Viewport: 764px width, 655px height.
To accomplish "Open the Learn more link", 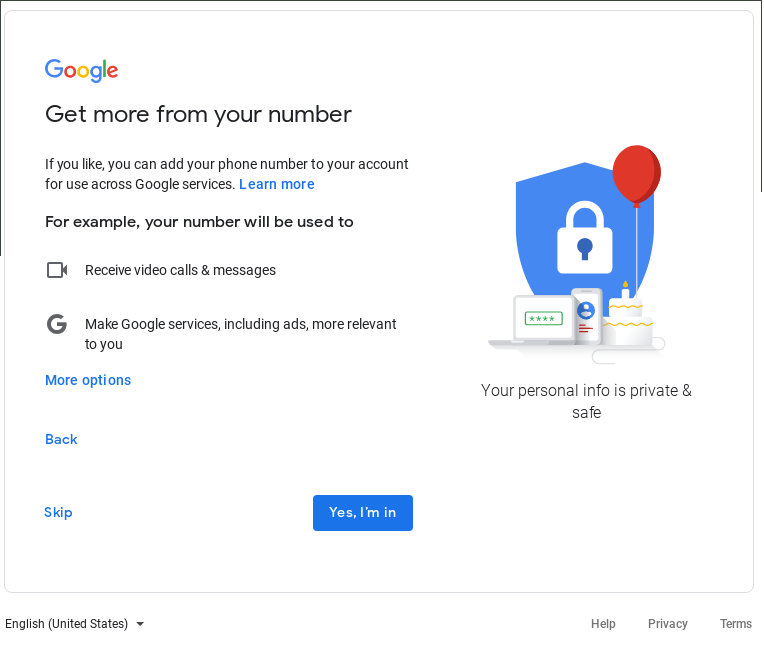I will pos(277,184).
